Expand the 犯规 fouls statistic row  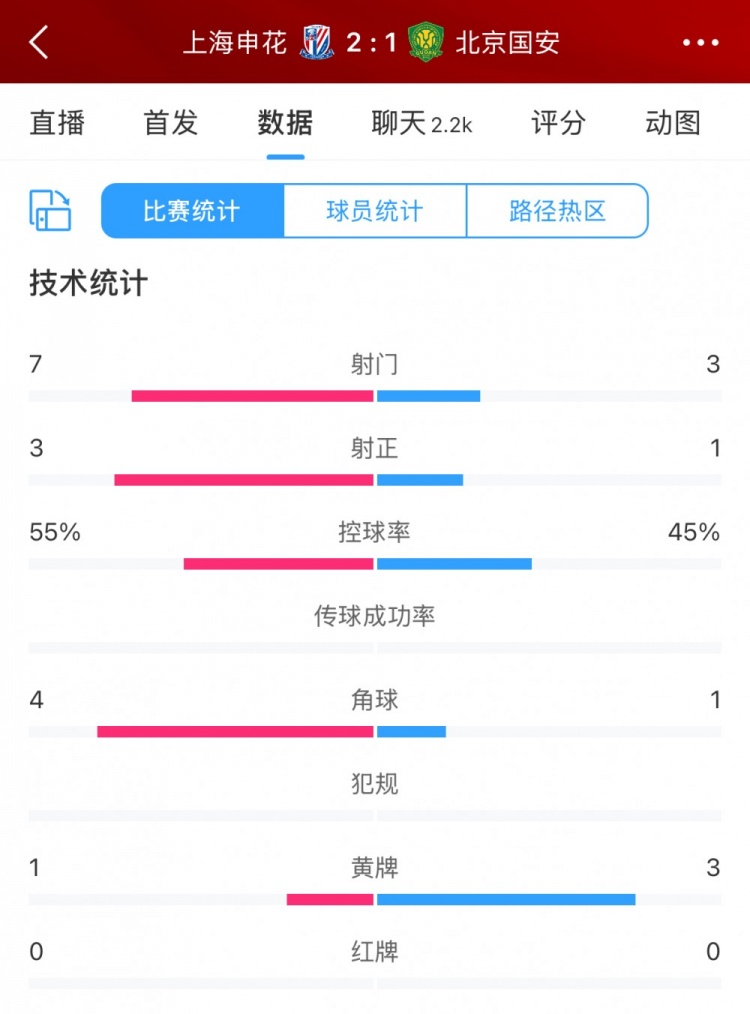pos(374,785)
